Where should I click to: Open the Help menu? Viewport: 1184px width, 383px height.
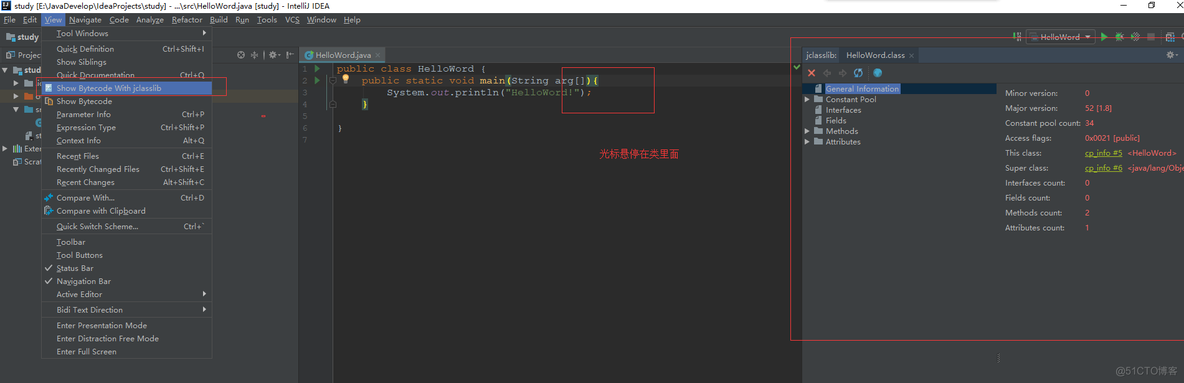(x=352, y=20)
